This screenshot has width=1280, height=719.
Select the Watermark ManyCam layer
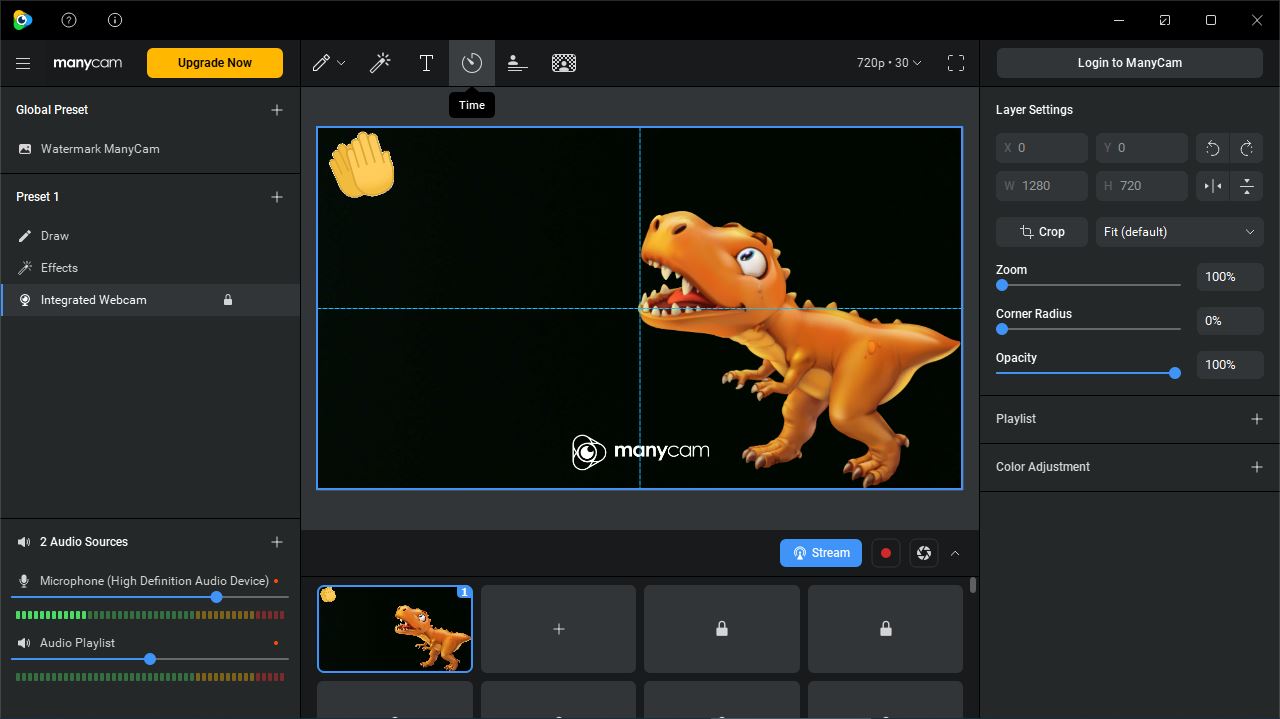point(150,149)
